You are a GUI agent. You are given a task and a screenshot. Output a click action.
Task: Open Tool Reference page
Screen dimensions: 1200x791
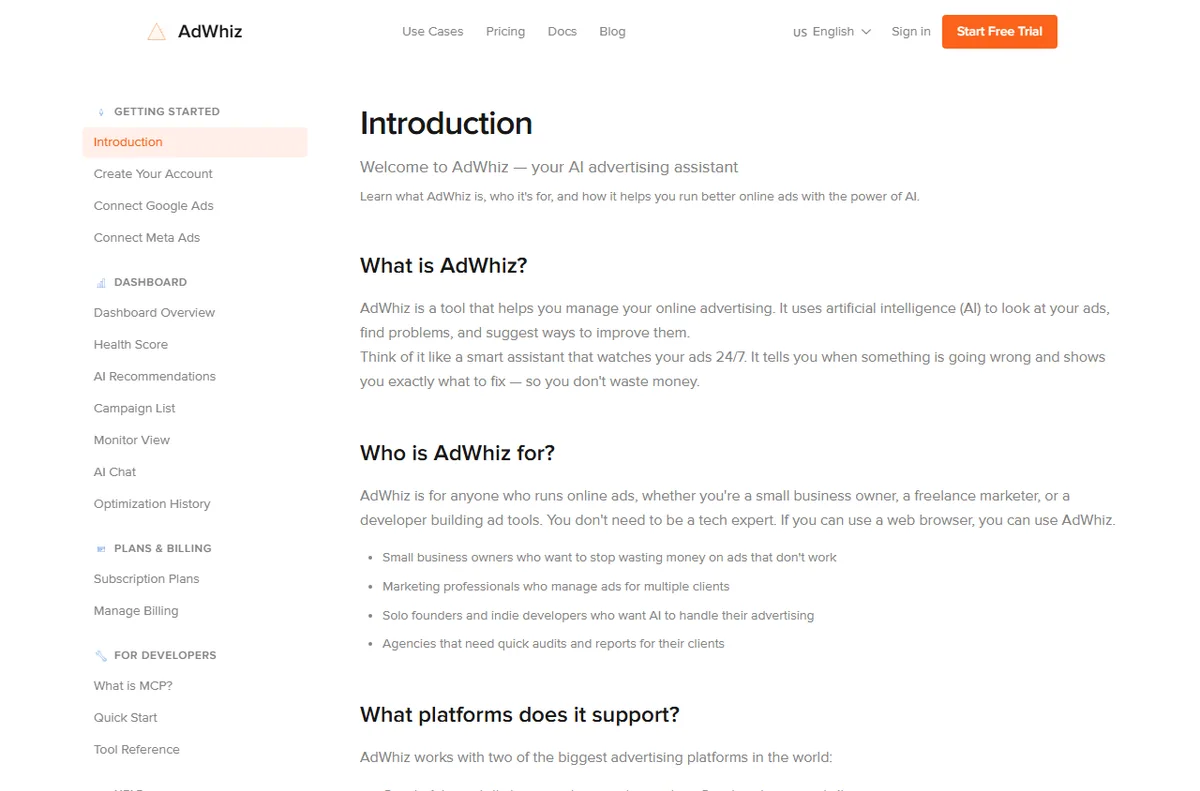click(137, 750)
